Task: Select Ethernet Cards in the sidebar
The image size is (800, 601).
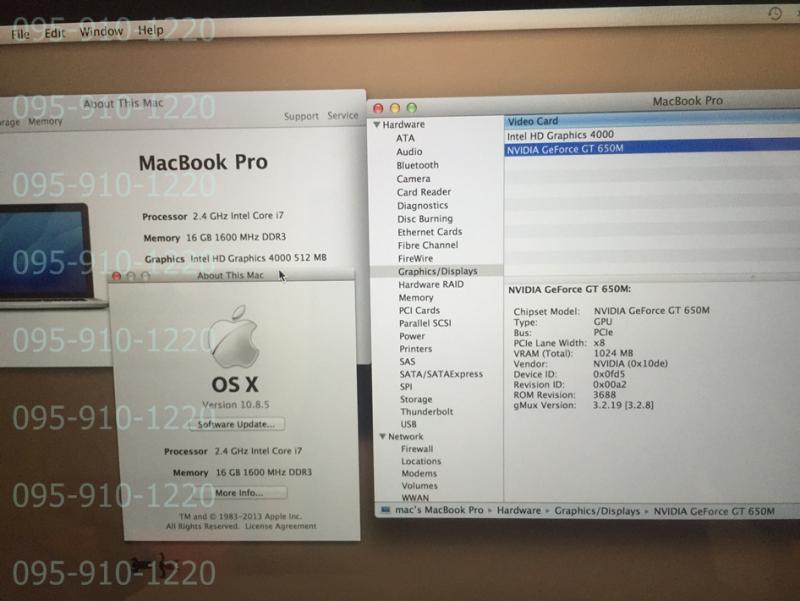Action: point(430,232)
